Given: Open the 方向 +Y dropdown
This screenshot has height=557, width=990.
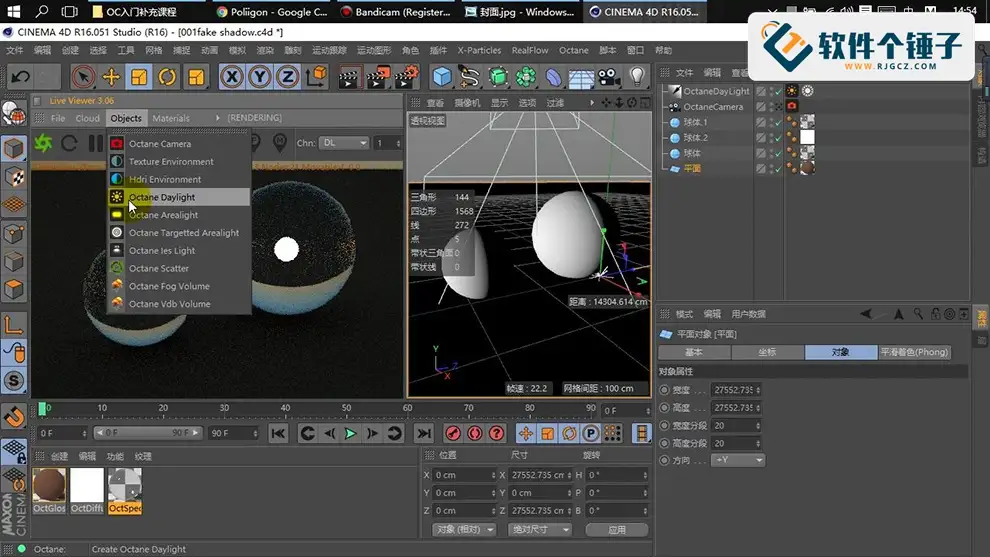Looking at the screenshot, I should (x=737, y=460).
